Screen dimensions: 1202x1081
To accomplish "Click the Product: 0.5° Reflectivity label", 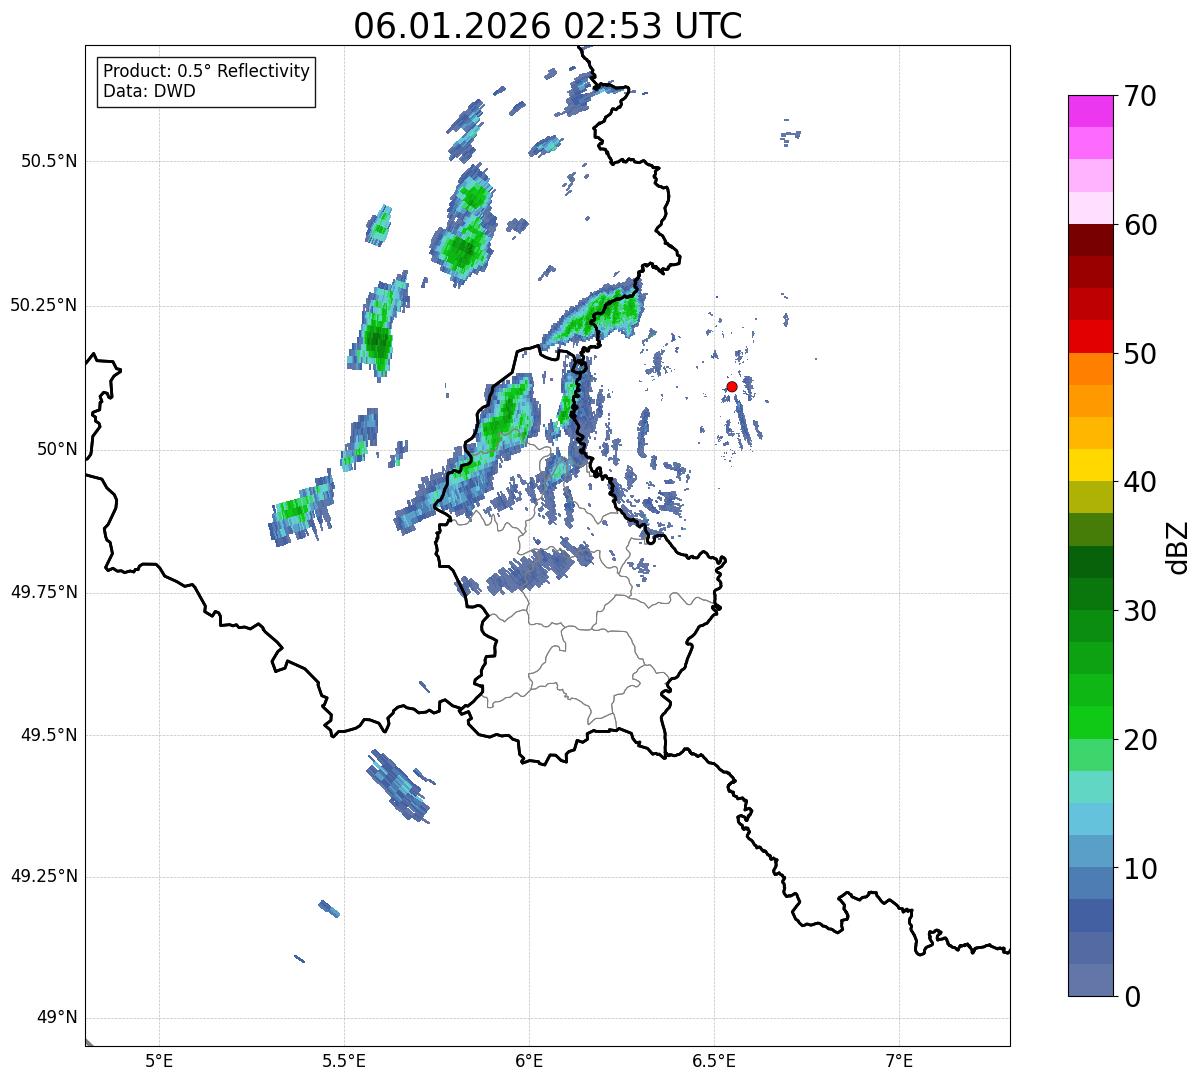I will [206, 72].
